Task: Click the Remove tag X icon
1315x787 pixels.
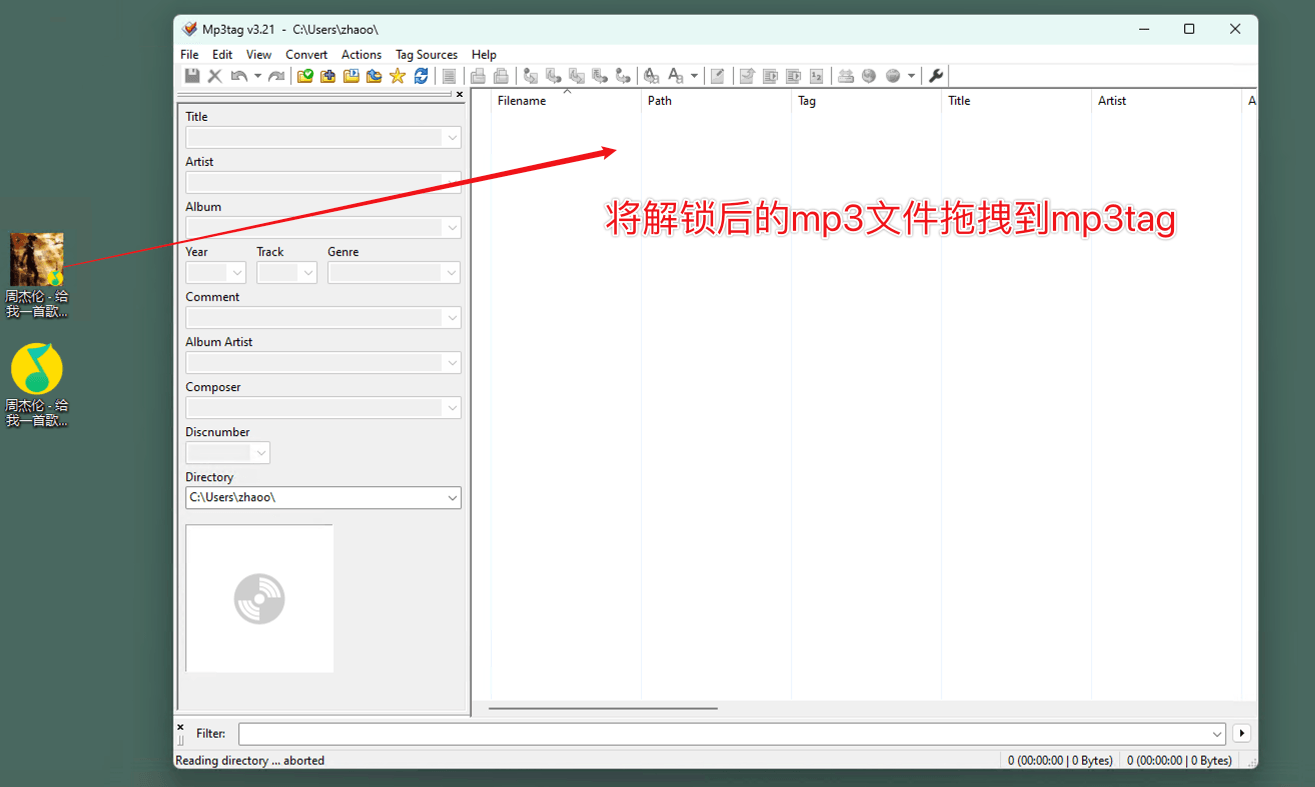Action: pos(214,76)
